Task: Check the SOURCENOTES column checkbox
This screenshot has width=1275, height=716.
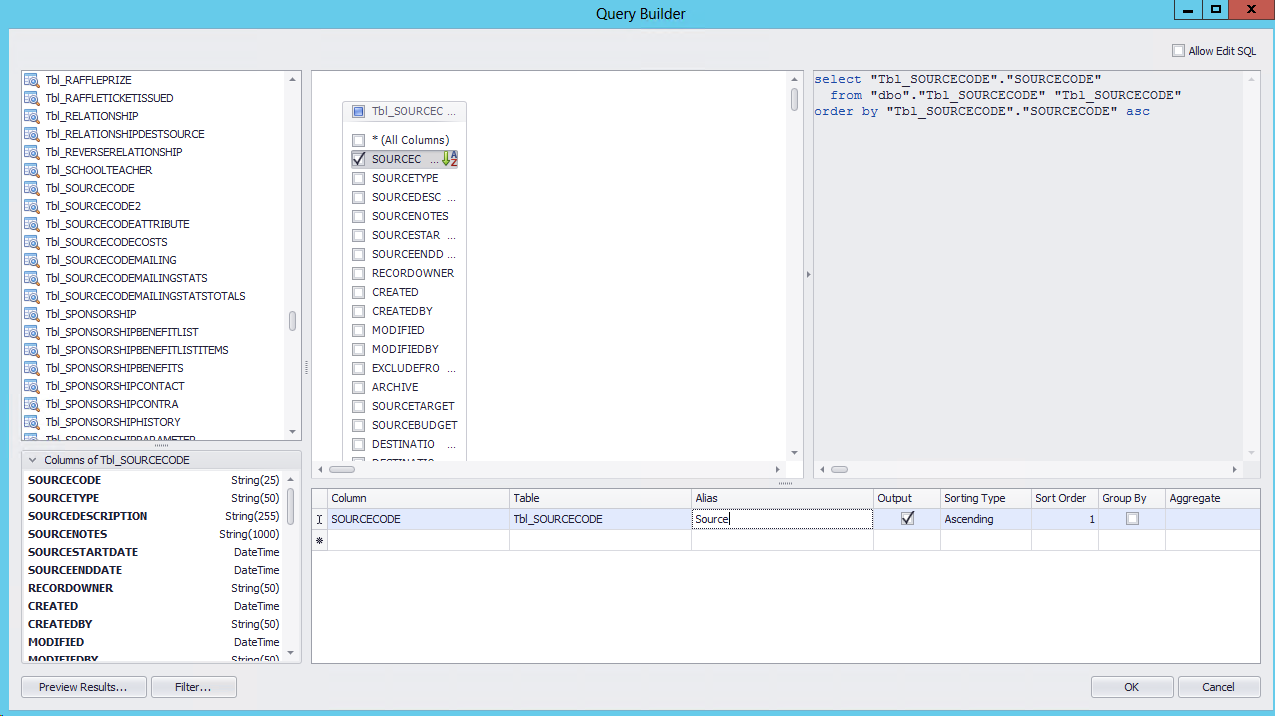Action: (358, 216)
